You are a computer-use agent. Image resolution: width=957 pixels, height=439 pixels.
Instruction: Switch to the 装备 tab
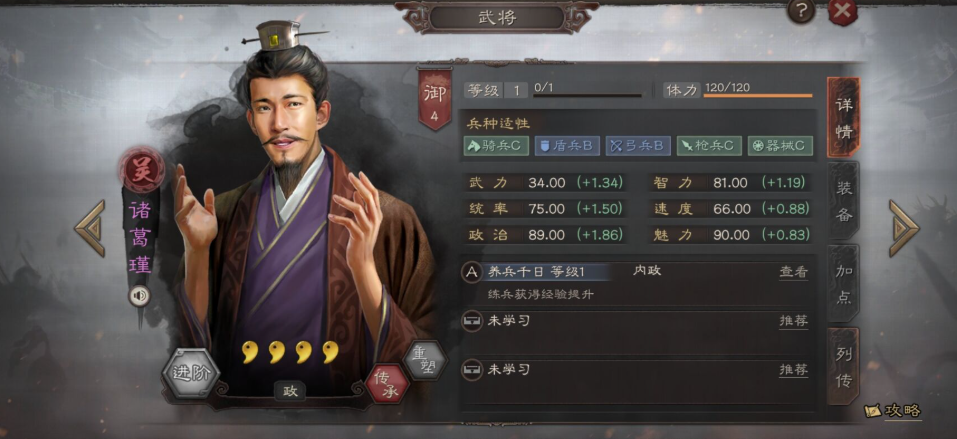click(843, 200)
